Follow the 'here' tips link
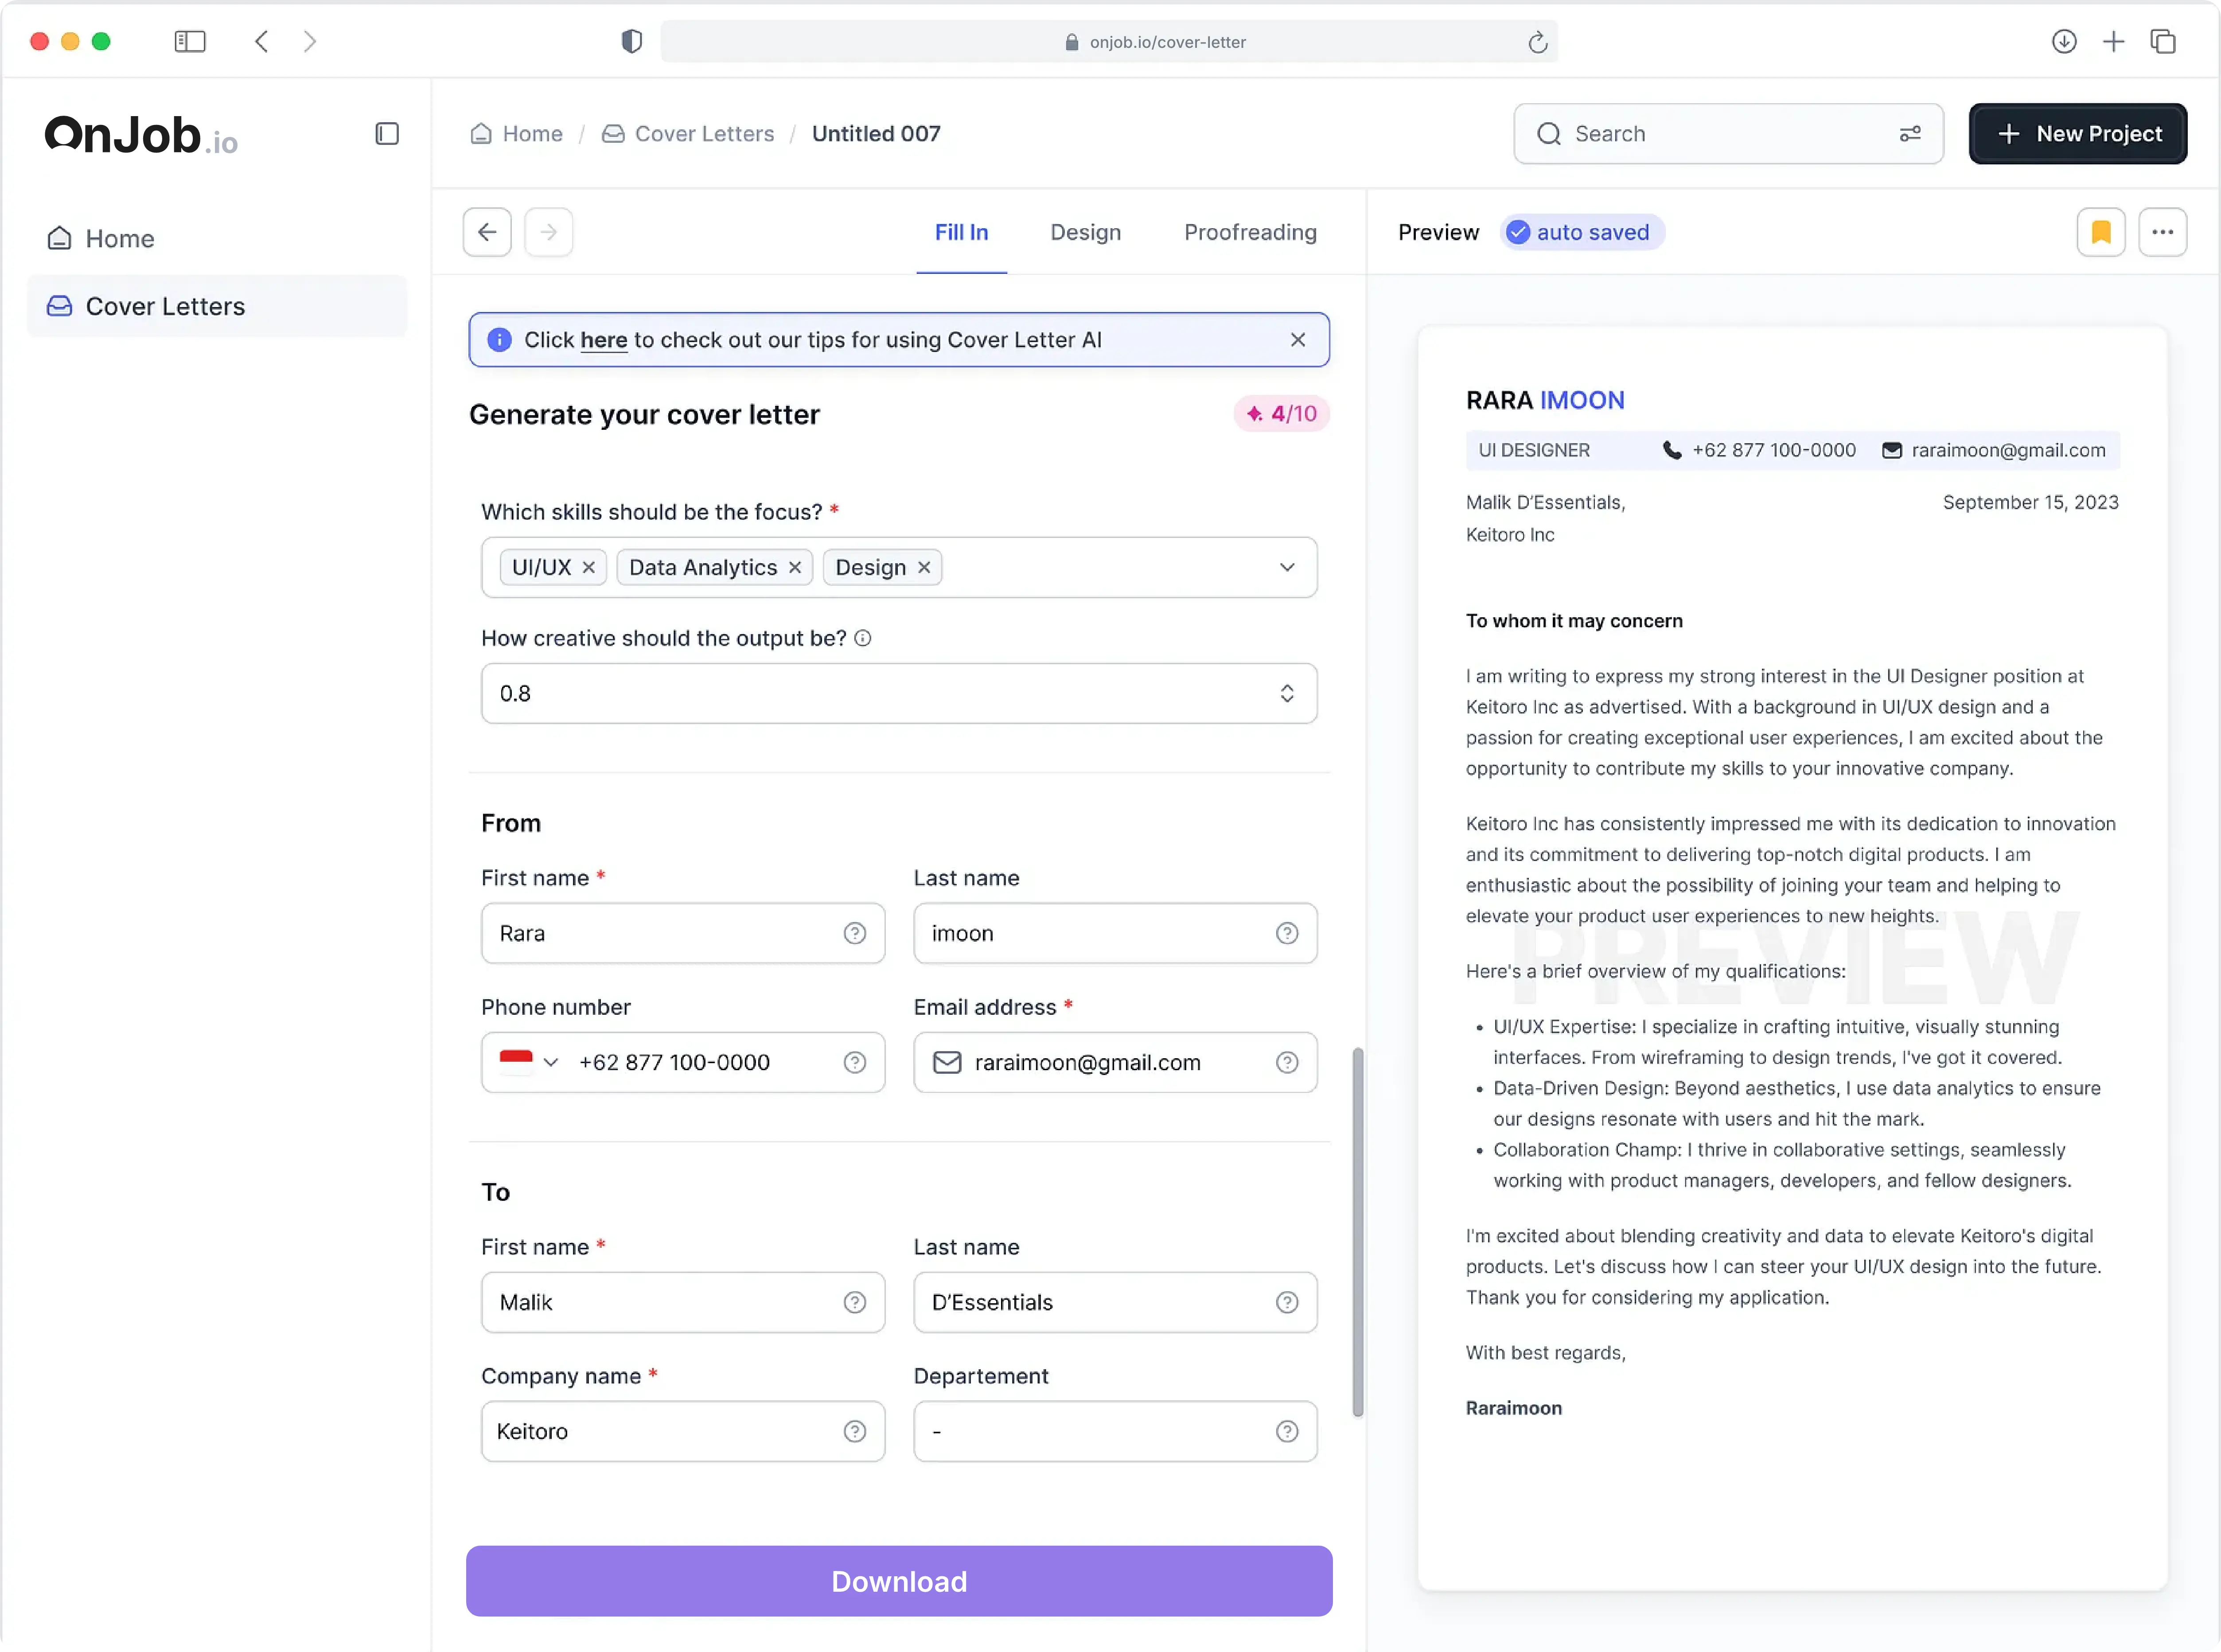The height and width of the screenshot is (1652, 2221). 603,340
